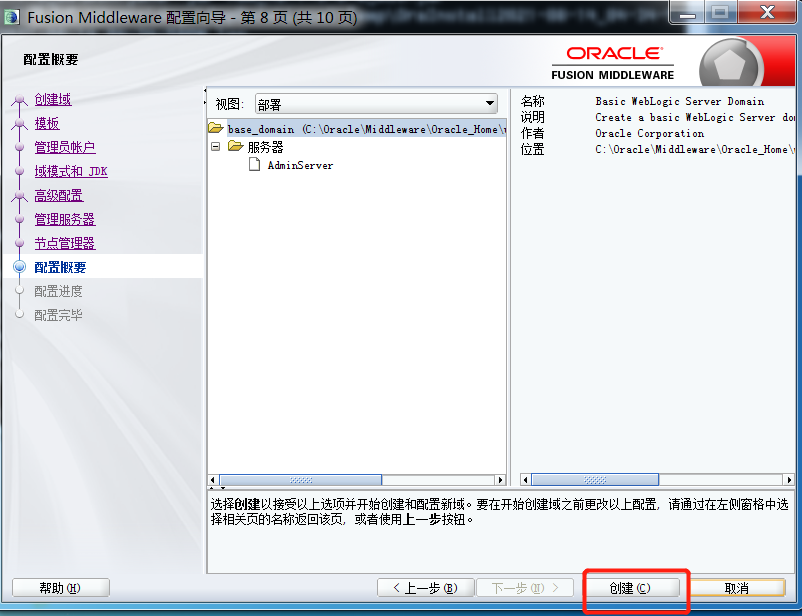Viewport: 802px width, 616px height.
Task: Click details panel right scroll arrow
Action: point(789,480)
